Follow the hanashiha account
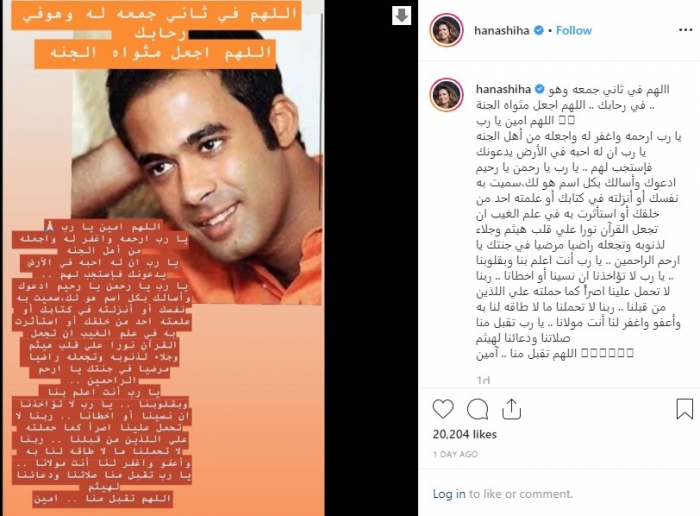 click(x=574, y=30)
